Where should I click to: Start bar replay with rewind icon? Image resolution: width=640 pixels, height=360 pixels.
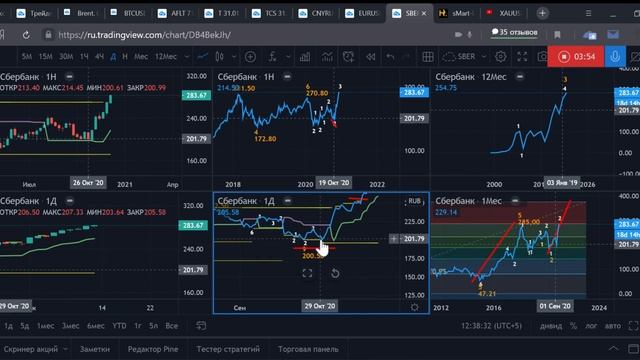tap(371, 57)
